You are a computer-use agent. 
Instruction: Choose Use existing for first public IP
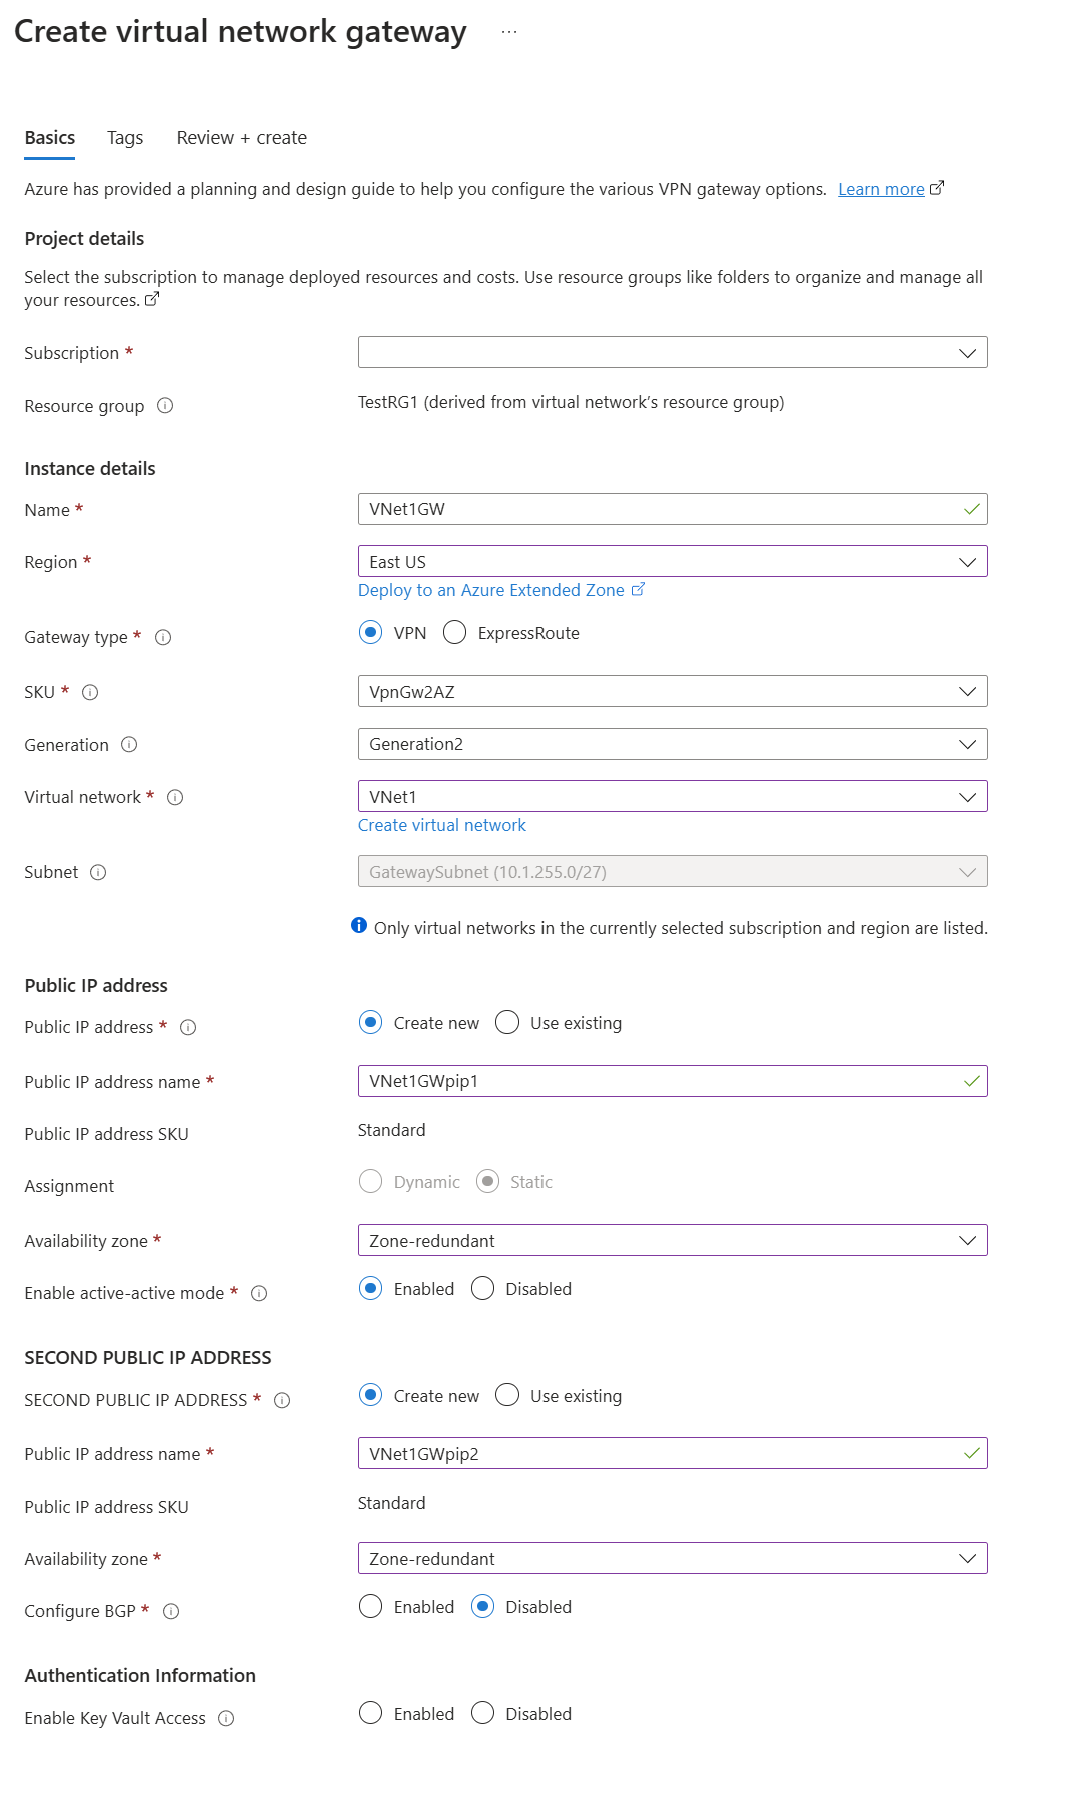tap(508, 1023)
